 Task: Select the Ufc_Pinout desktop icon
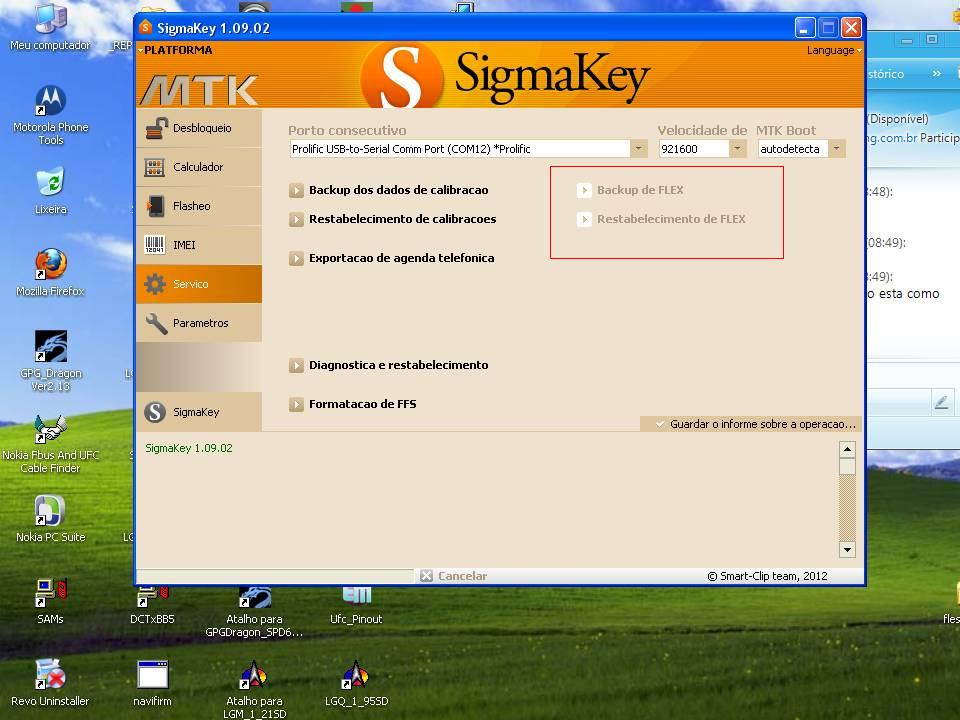(356, 605)
